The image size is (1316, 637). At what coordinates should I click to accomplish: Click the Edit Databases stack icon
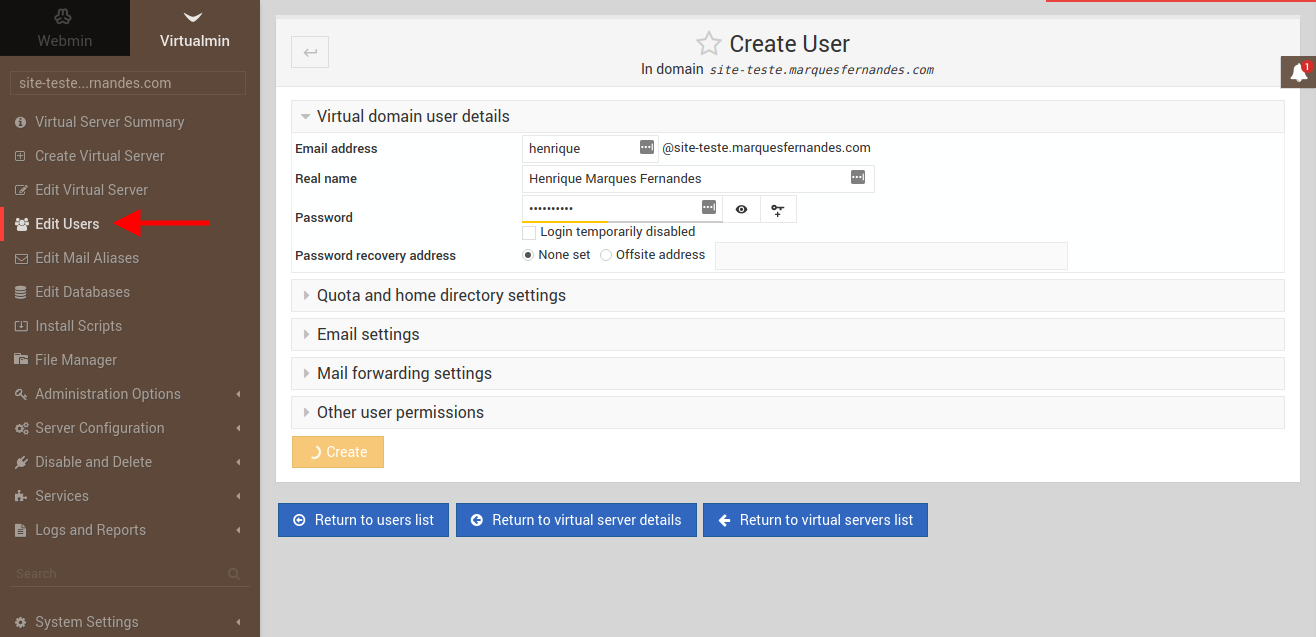pyautogui.click(x=20, y=292)
